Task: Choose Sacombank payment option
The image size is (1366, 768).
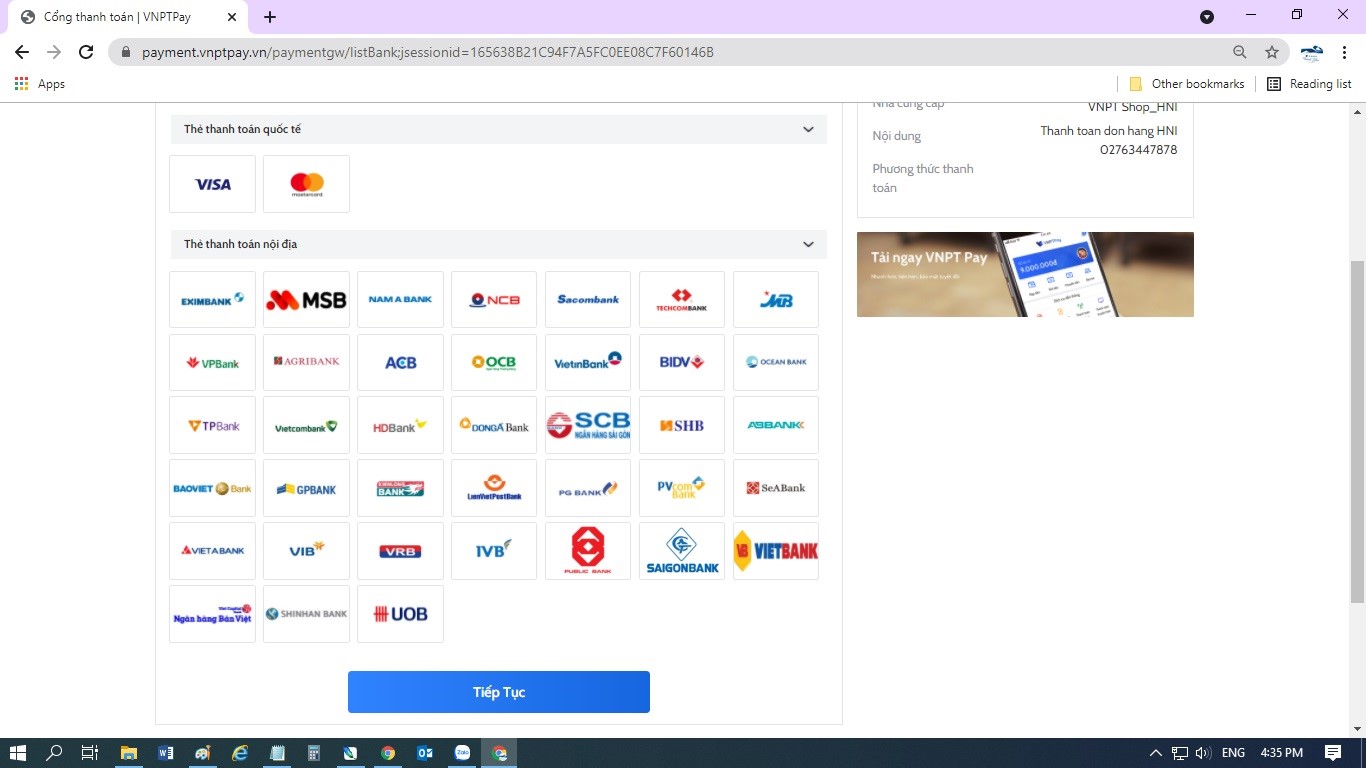Action: pos(587,299)
